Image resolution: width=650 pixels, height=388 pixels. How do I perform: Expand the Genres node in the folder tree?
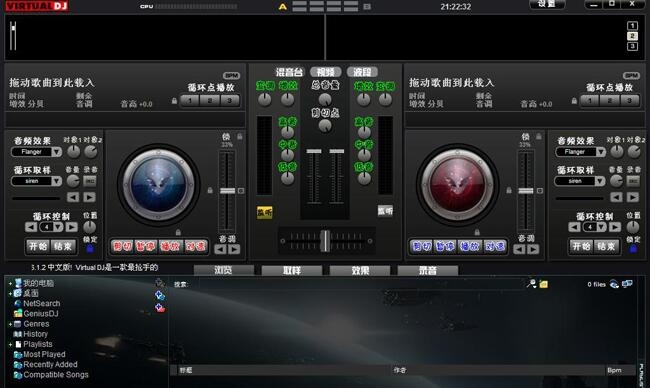click(10, 324)
